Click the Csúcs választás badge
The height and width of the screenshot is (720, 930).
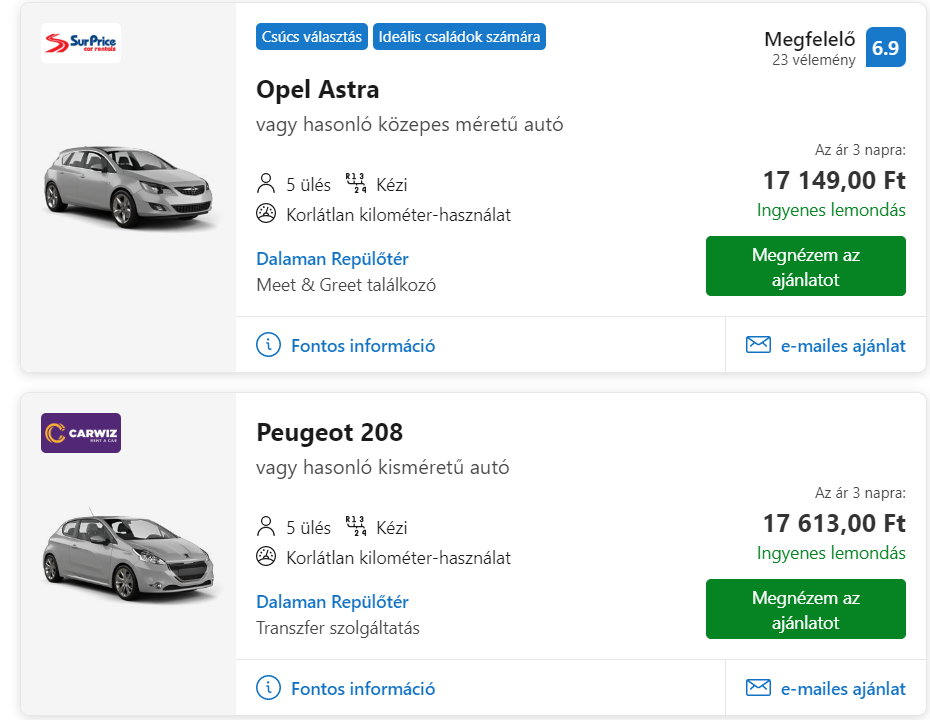pos(312,37)
